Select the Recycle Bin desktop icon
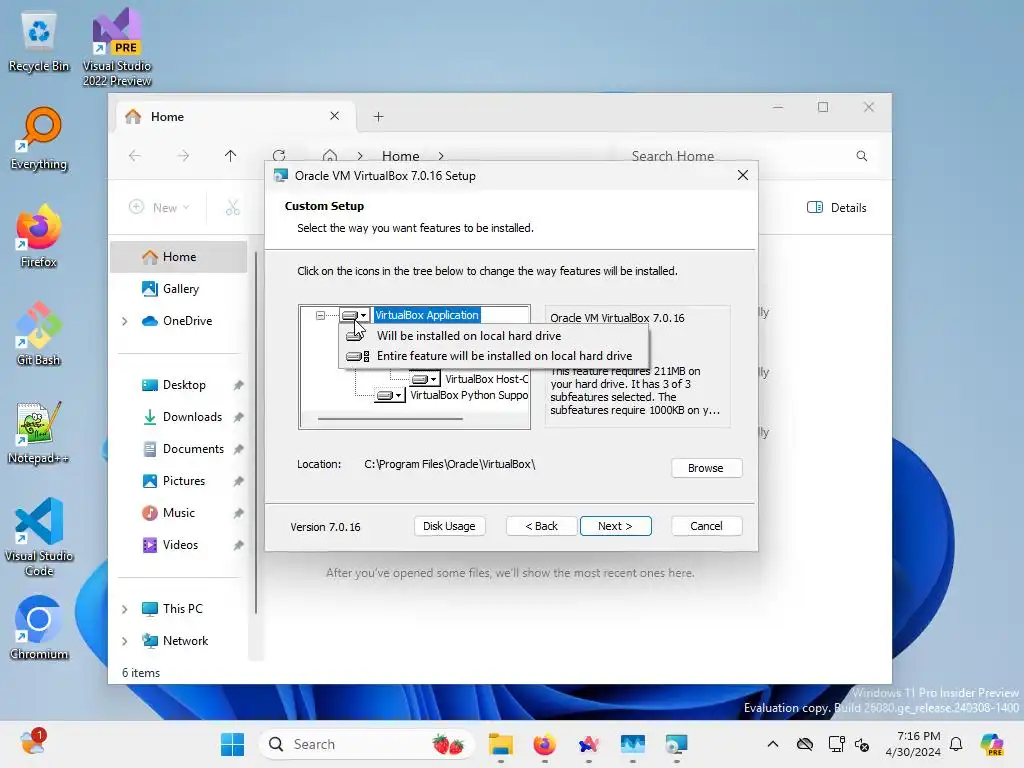 [x=39, y=42]
